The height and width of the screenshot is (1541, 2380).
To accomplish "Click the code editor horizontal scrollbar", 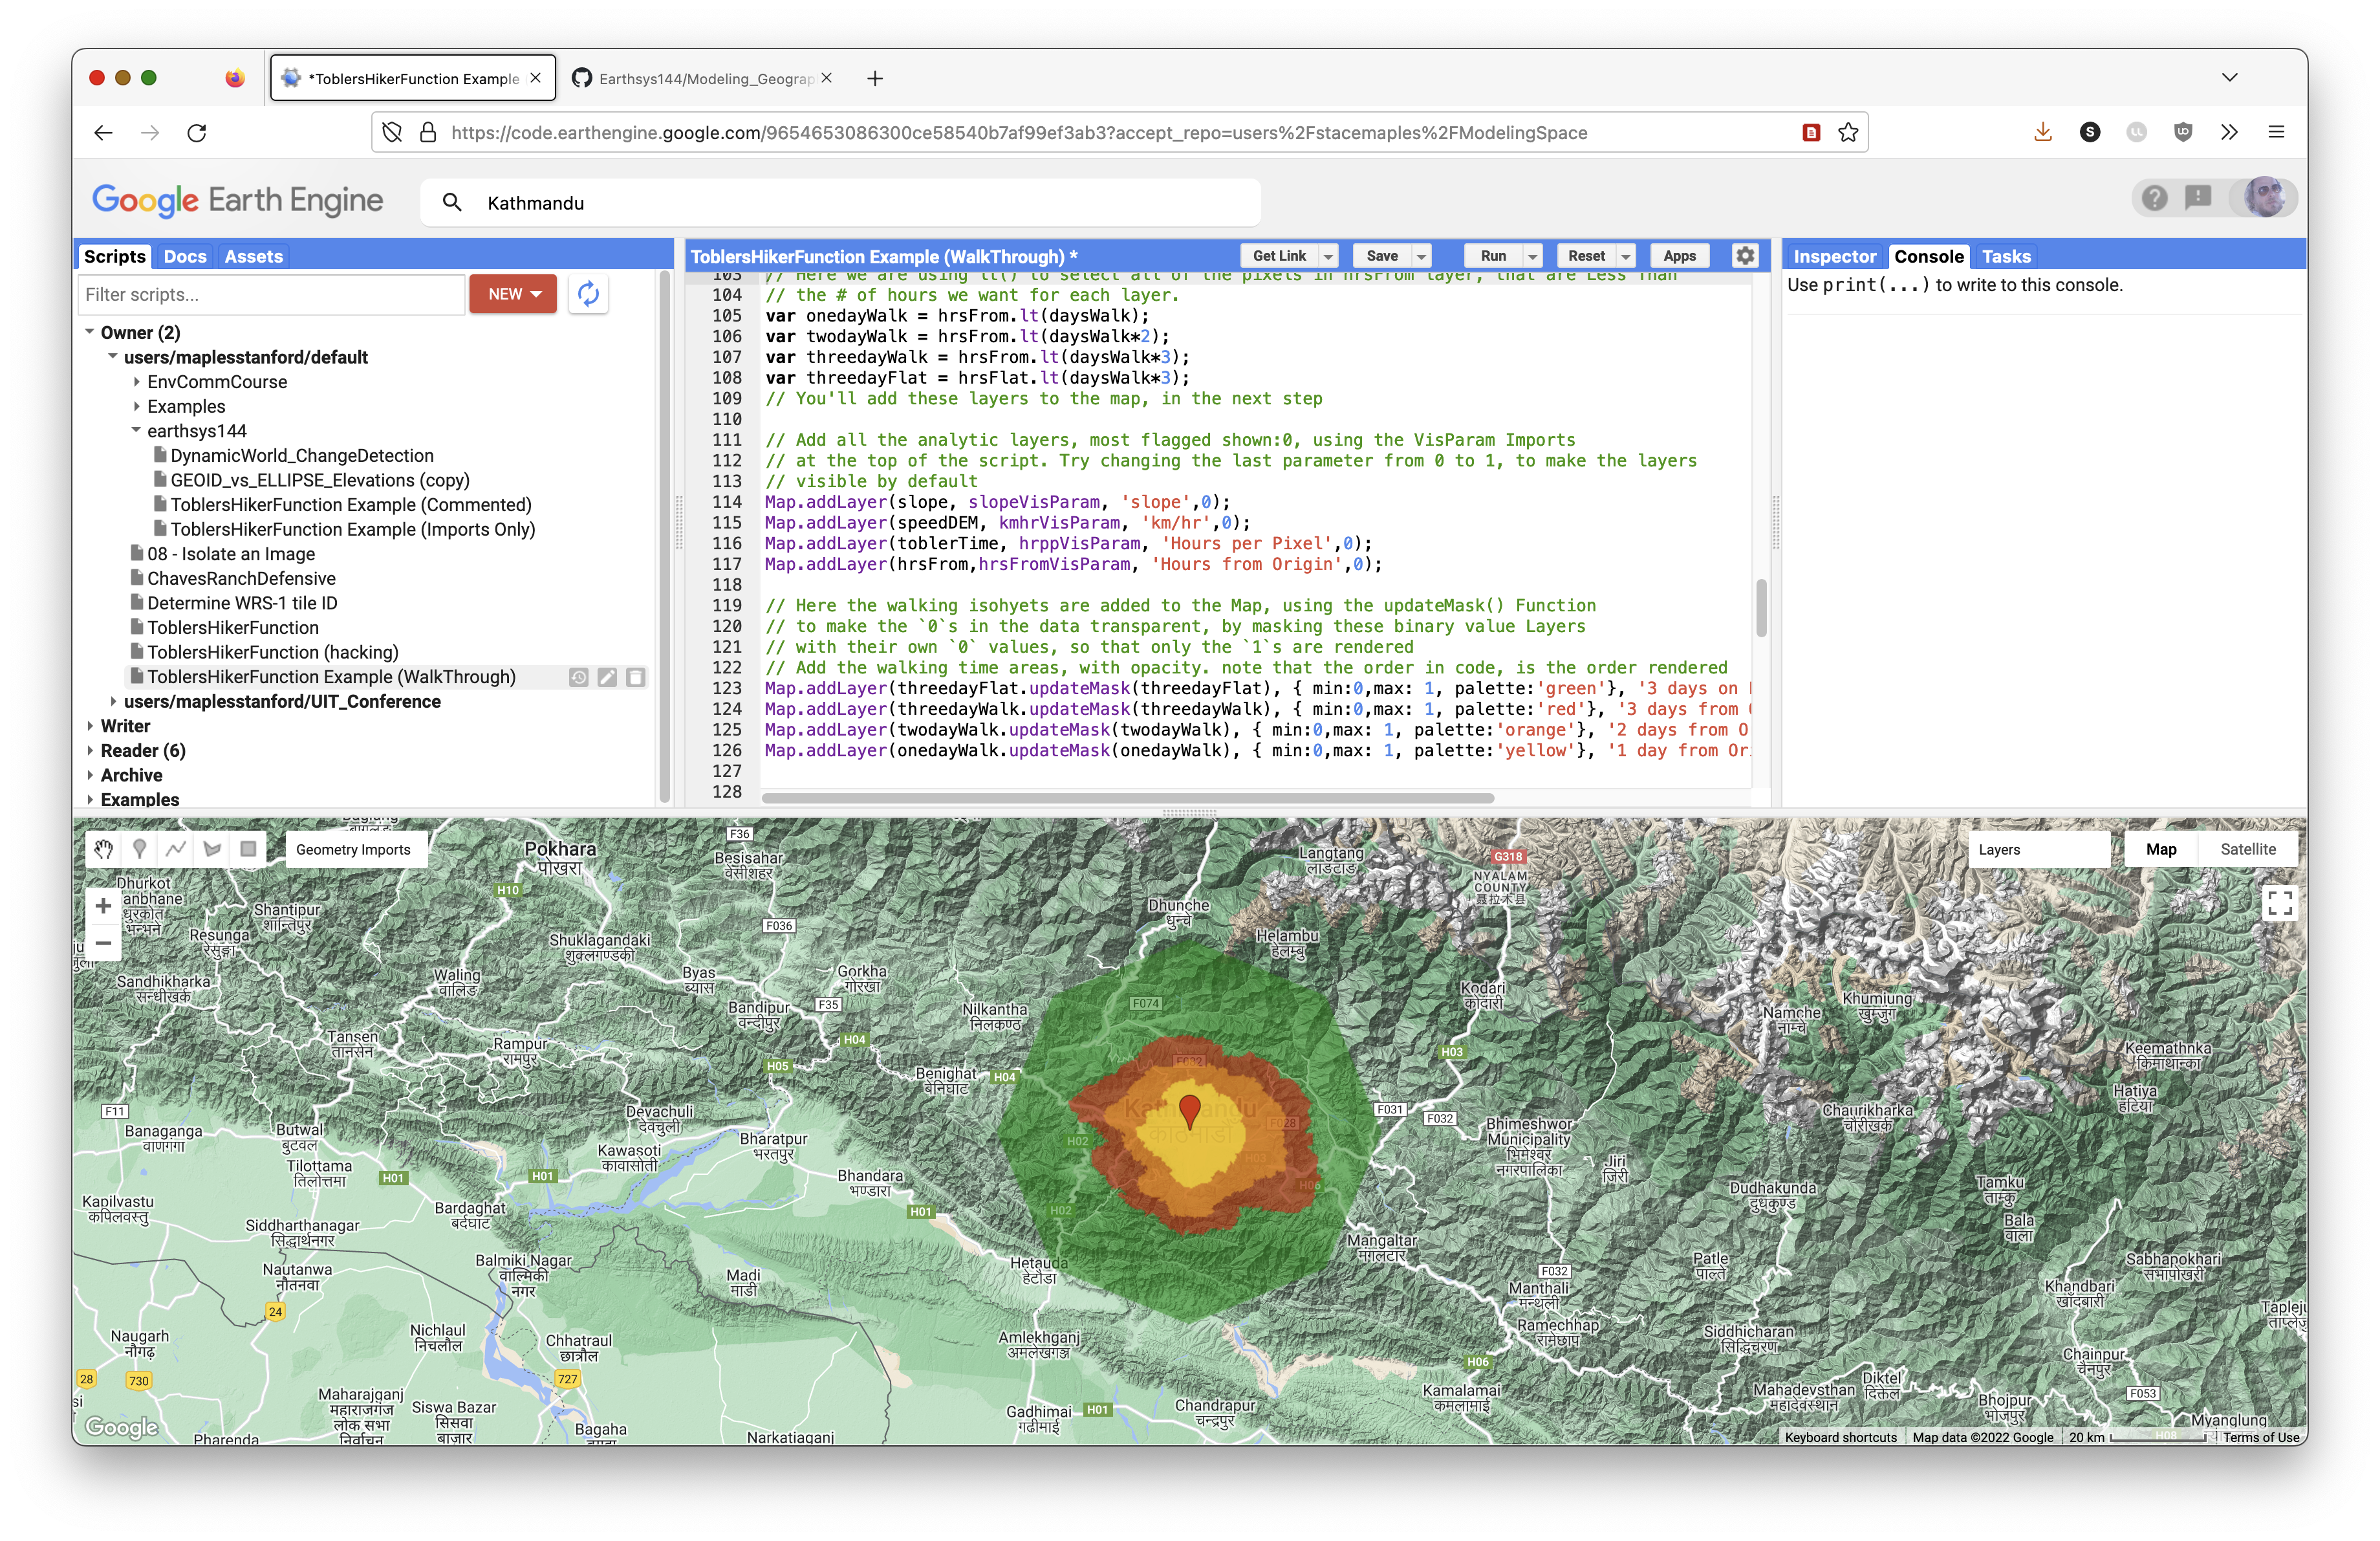I will (x=1127, y=798).
